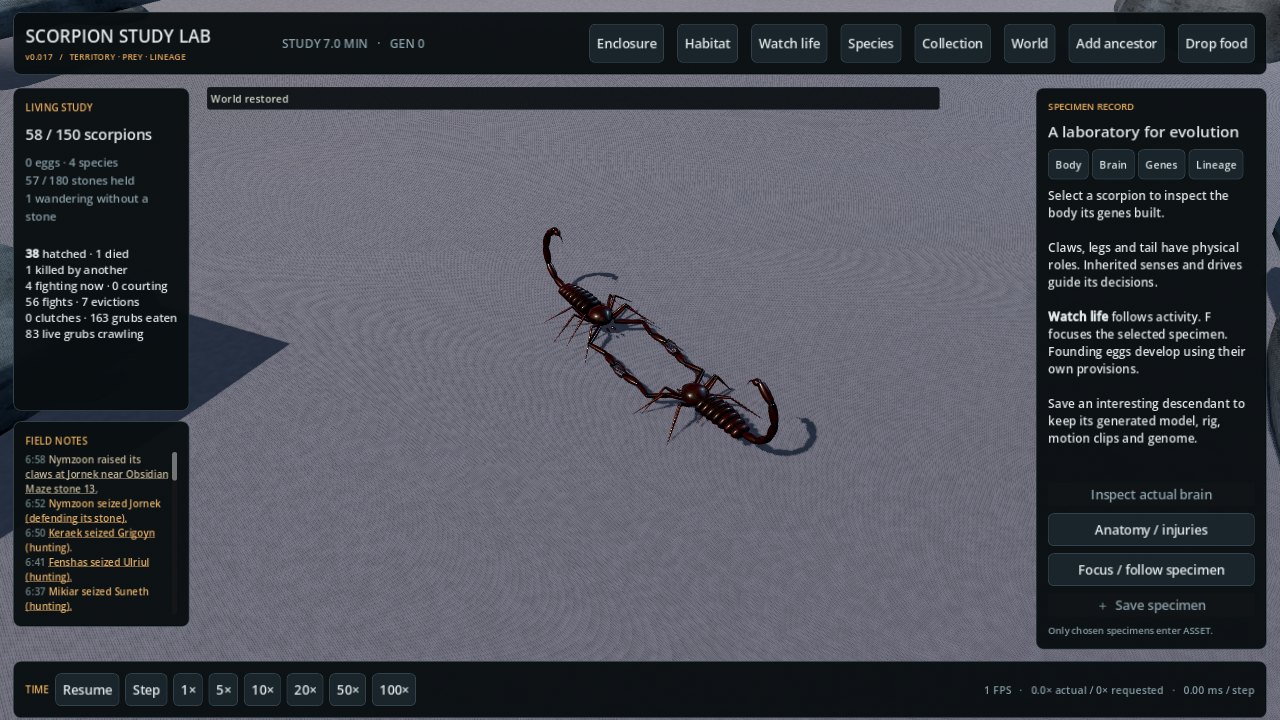Open the note Keraek seized Grigoyn
This screenshot has width=1280, height=720.
pyautogui.click(x=90, y=540)
